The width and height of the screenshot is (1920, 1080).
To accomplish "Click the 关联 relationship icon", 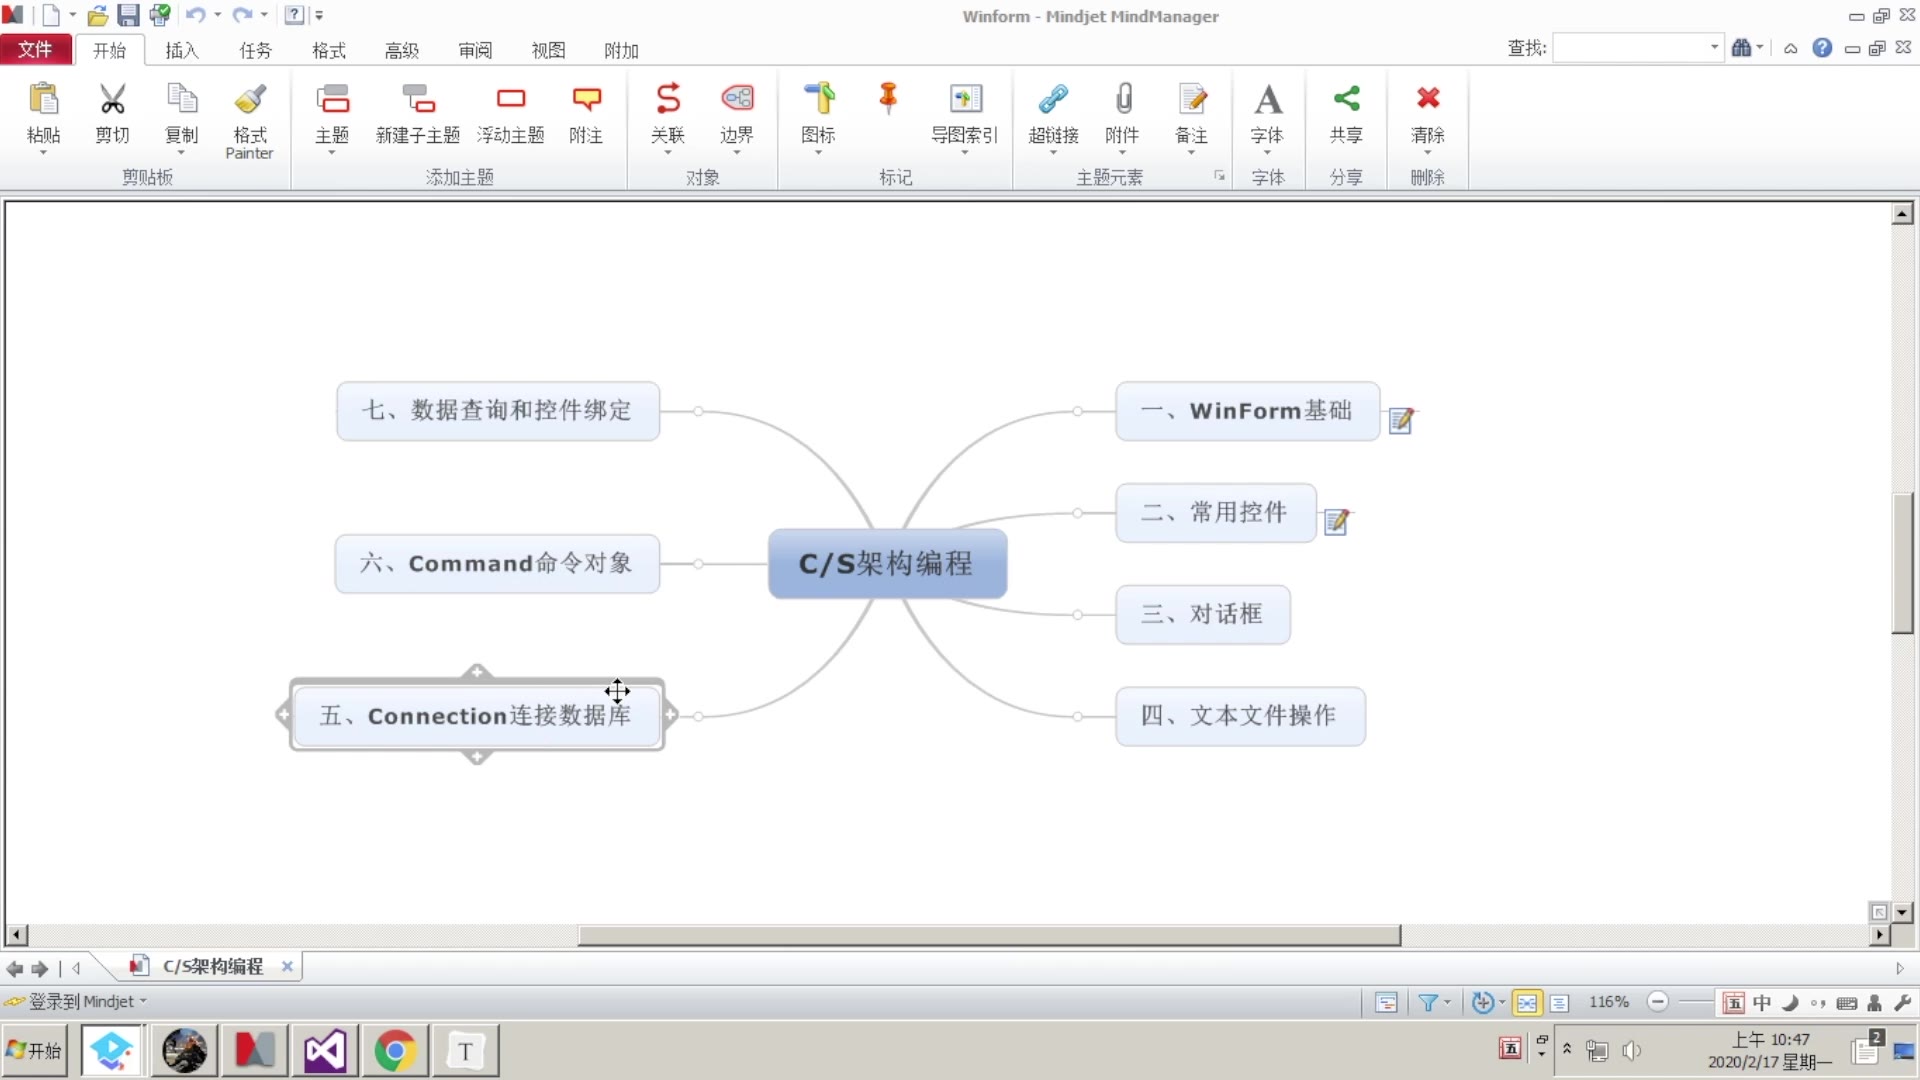I will click(x=667, y=100).
